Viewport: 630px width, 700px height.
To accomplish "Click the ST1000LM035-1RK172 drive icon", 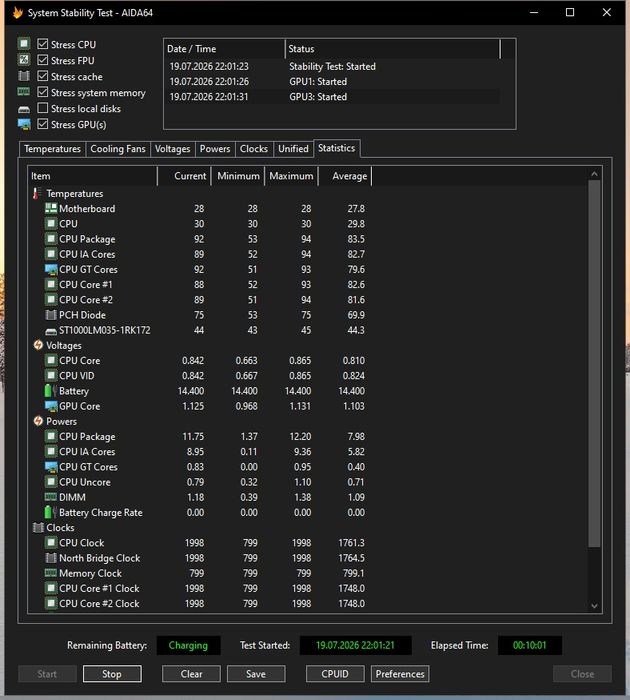I will [x=51, y=331].
